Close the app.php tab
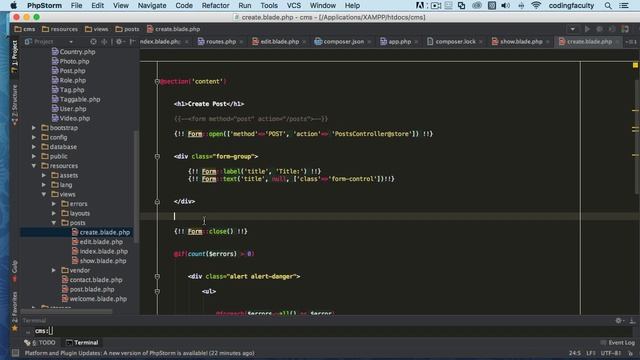Screen dimensions: 640x360 click(x=416, y=42)
